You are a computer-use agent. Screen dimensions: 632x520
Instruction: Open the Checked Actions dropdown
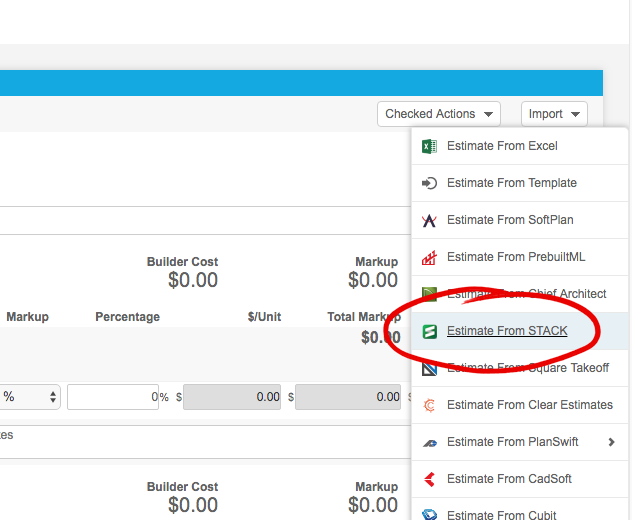(439, 114)
